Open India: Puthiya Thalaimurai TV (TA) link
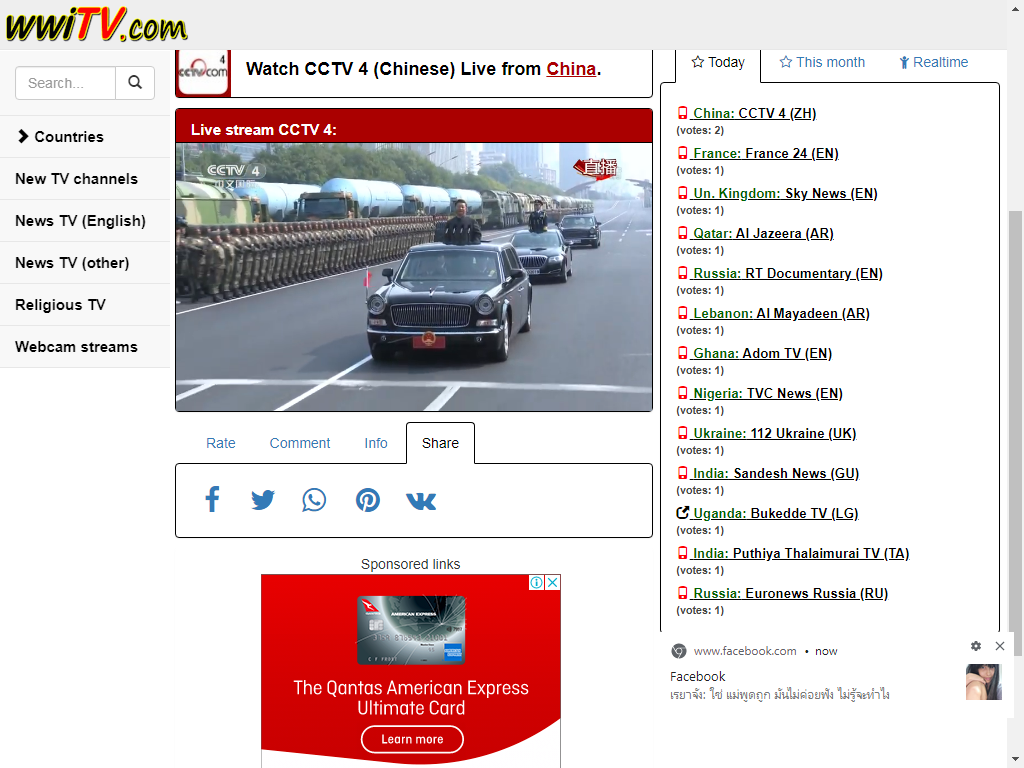This screenshot has height=768, width=1024. tap(793, 553)
